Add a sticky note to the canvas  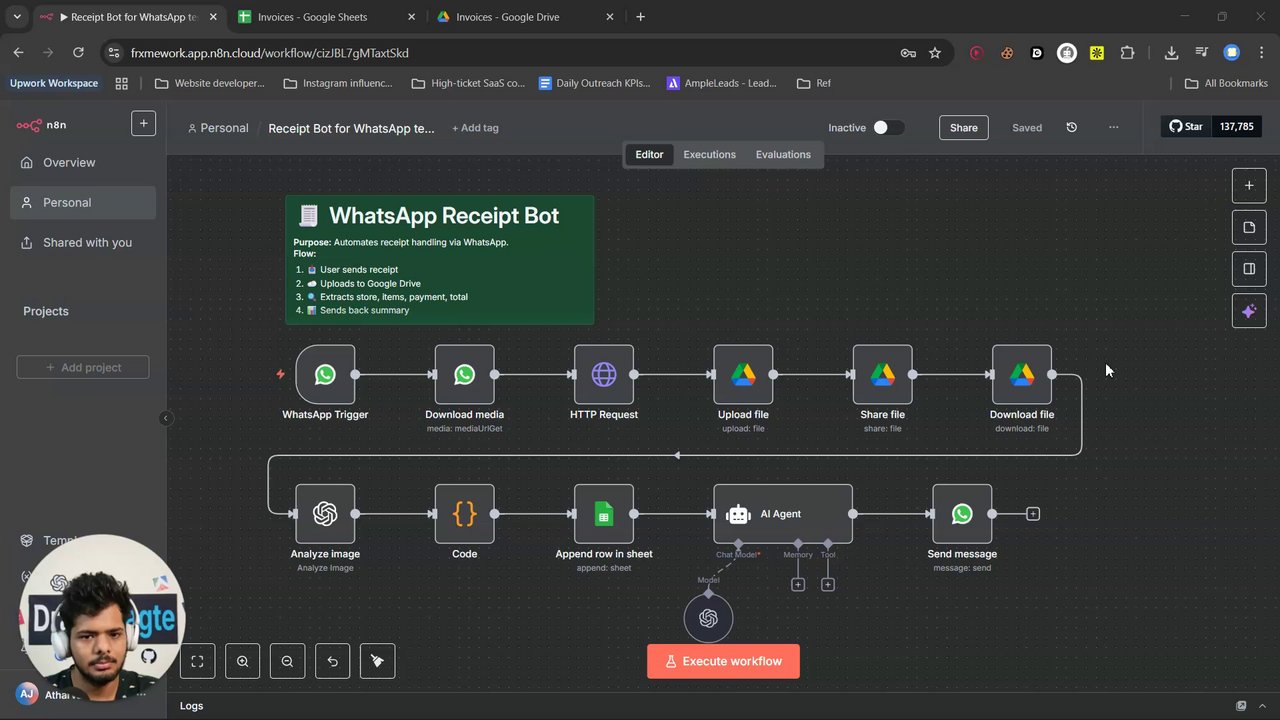[x=1249, y=227]
